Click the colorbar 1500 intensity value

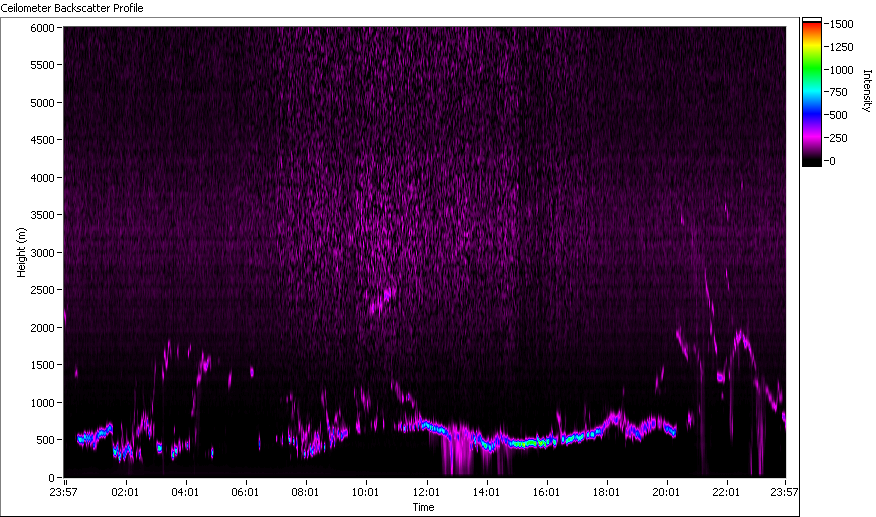tap(841, 24)
